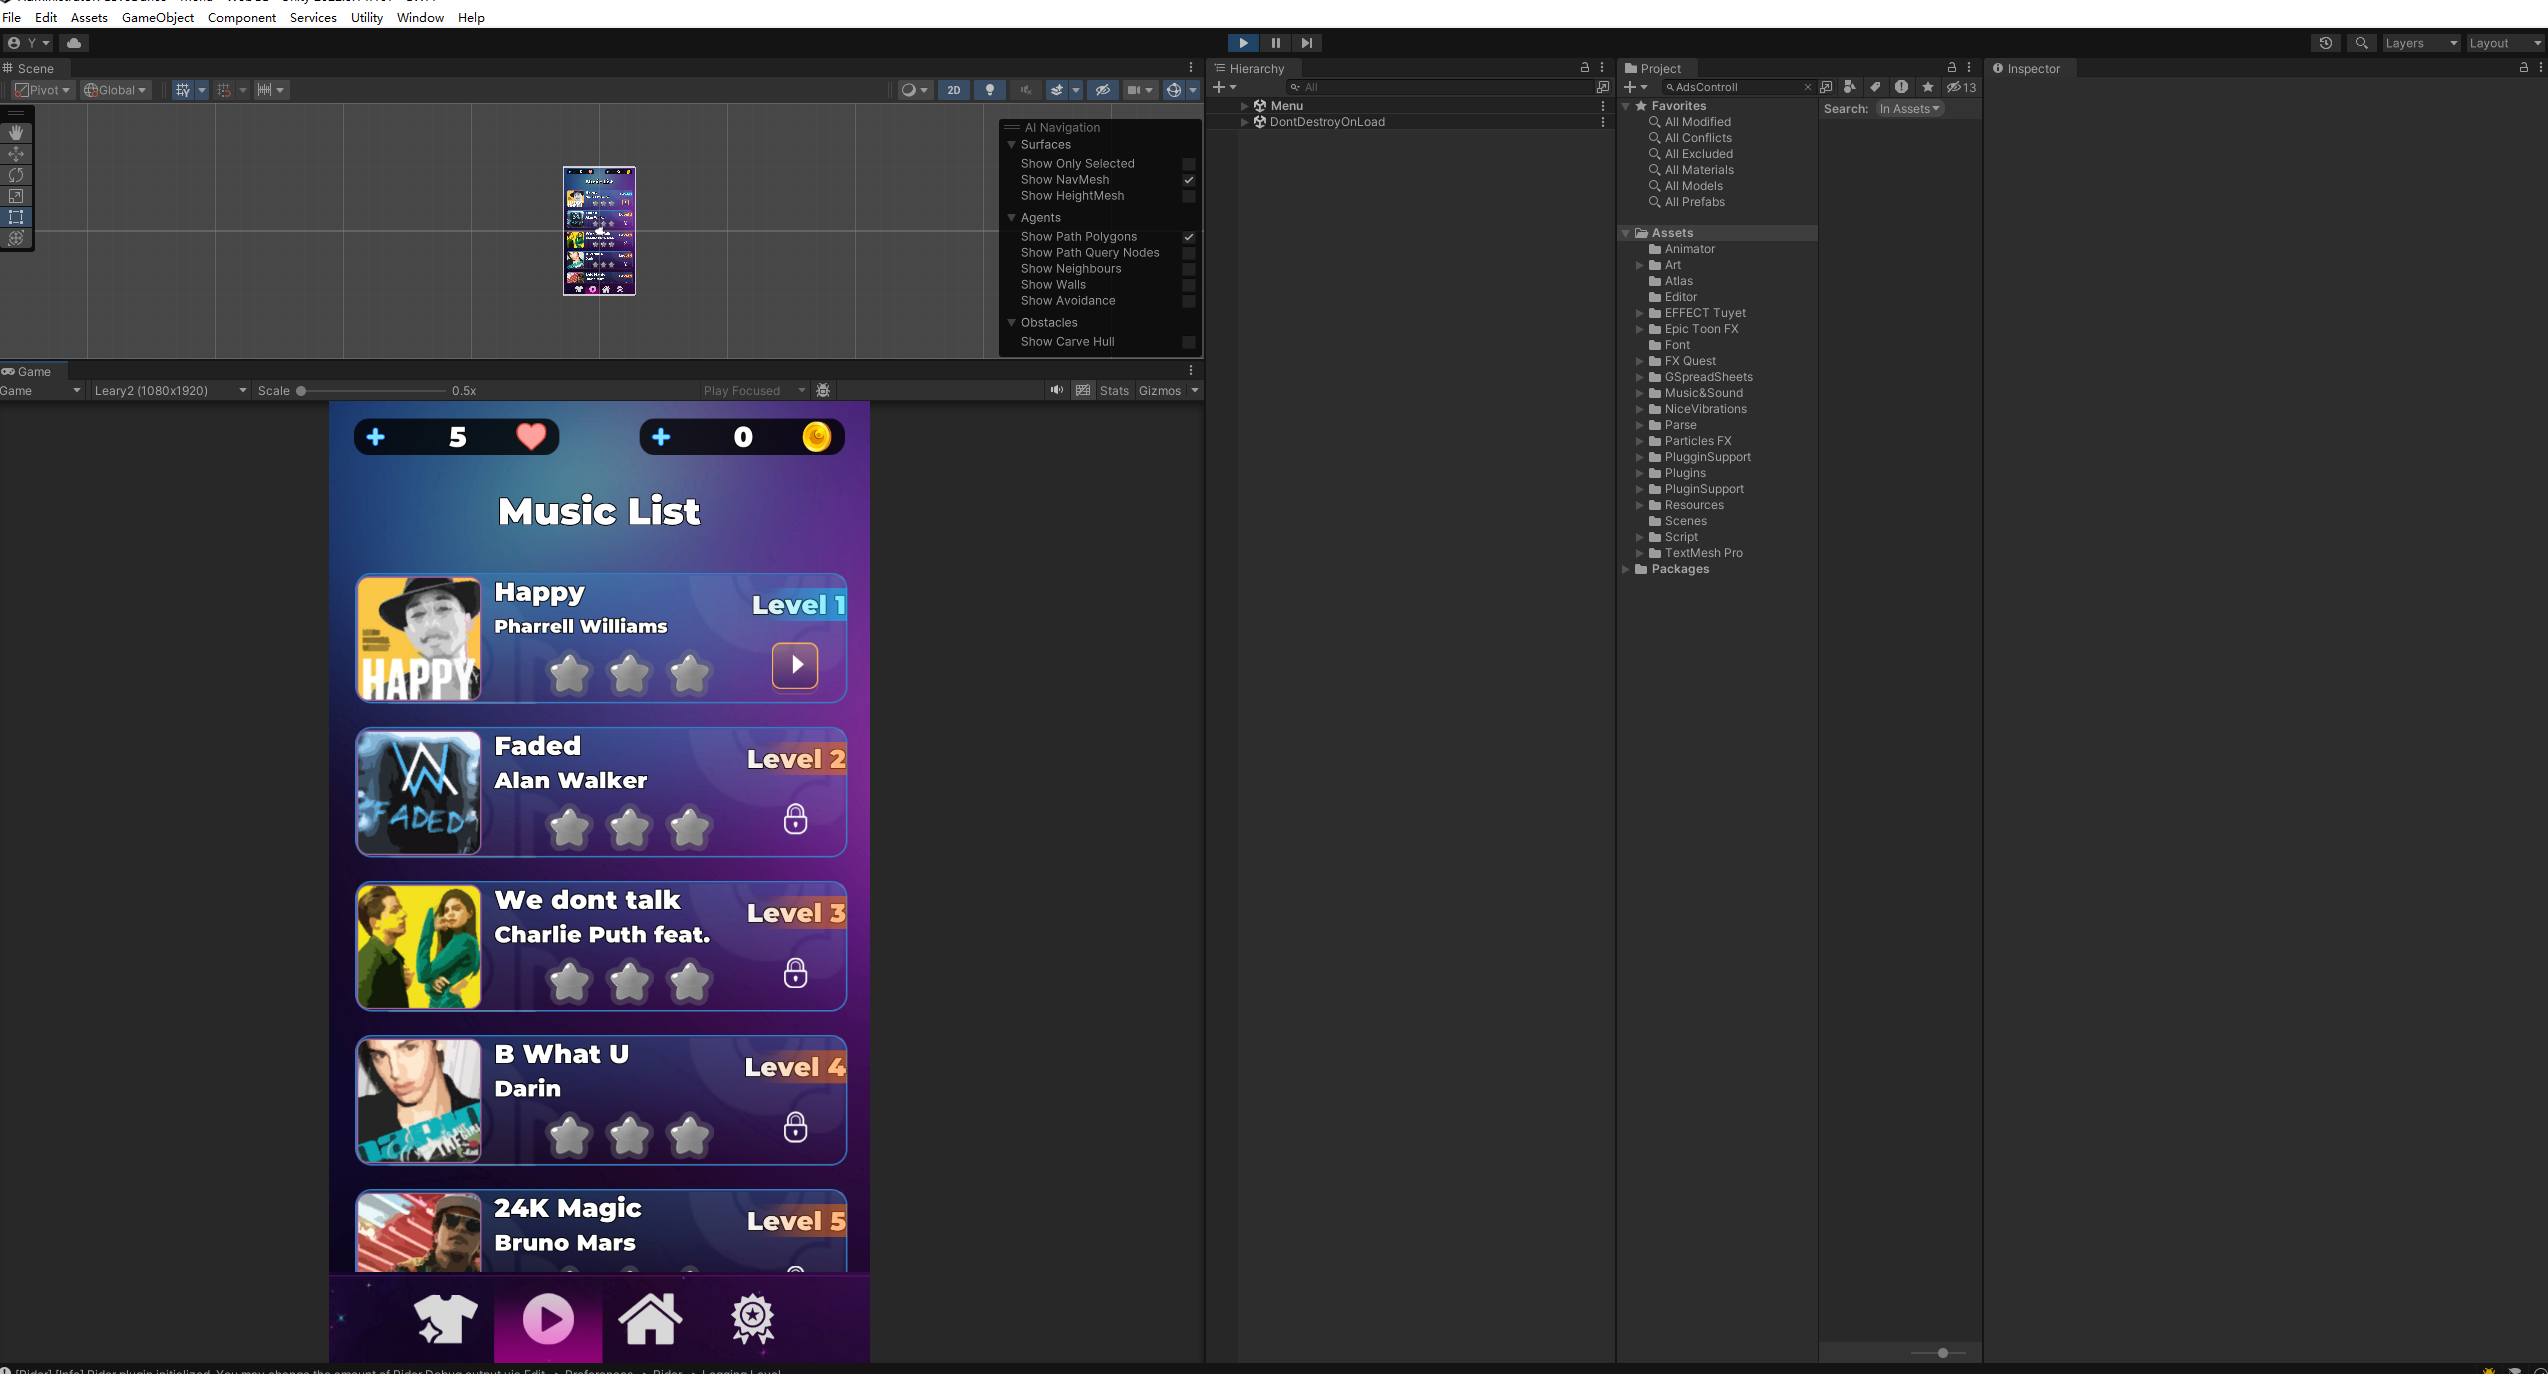Lock the Inspector panel
The width and height of the screenshot is (2548, 1374).
(2524, 68)
